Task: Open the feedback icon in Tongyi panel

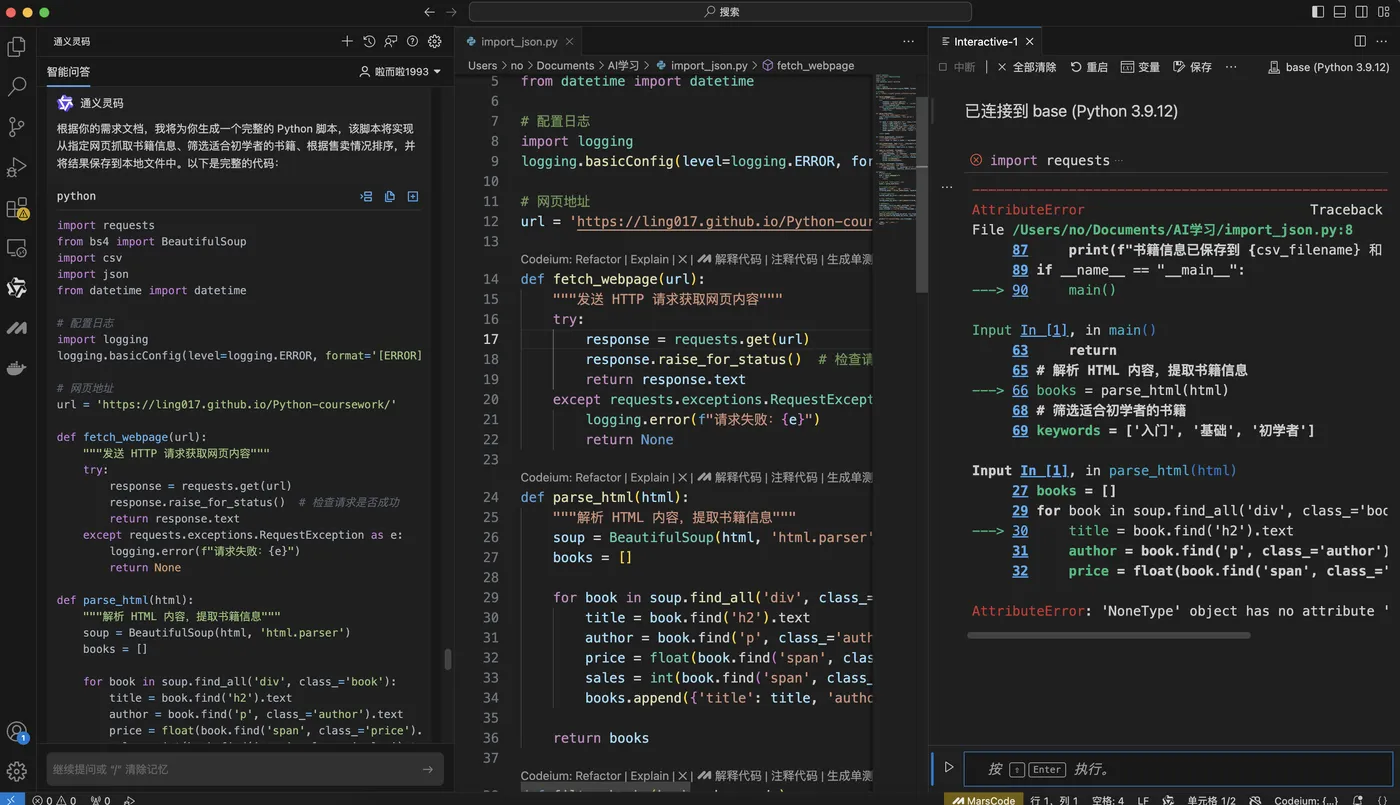Action: click(x=391, y=41)
